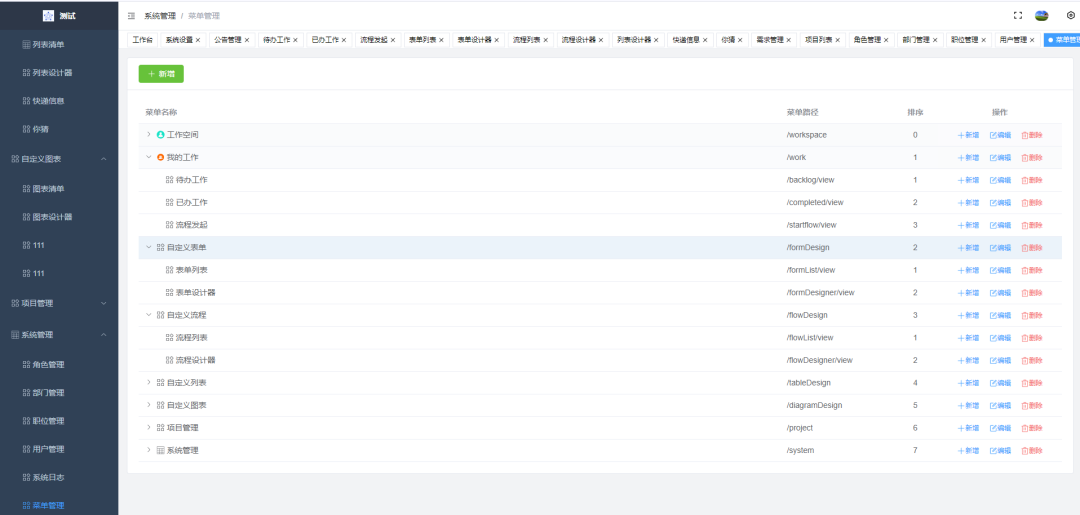This screenshot has height=515, width=1080.
Task: Close the 公告管理 tab
Action: tap(247, 40)
